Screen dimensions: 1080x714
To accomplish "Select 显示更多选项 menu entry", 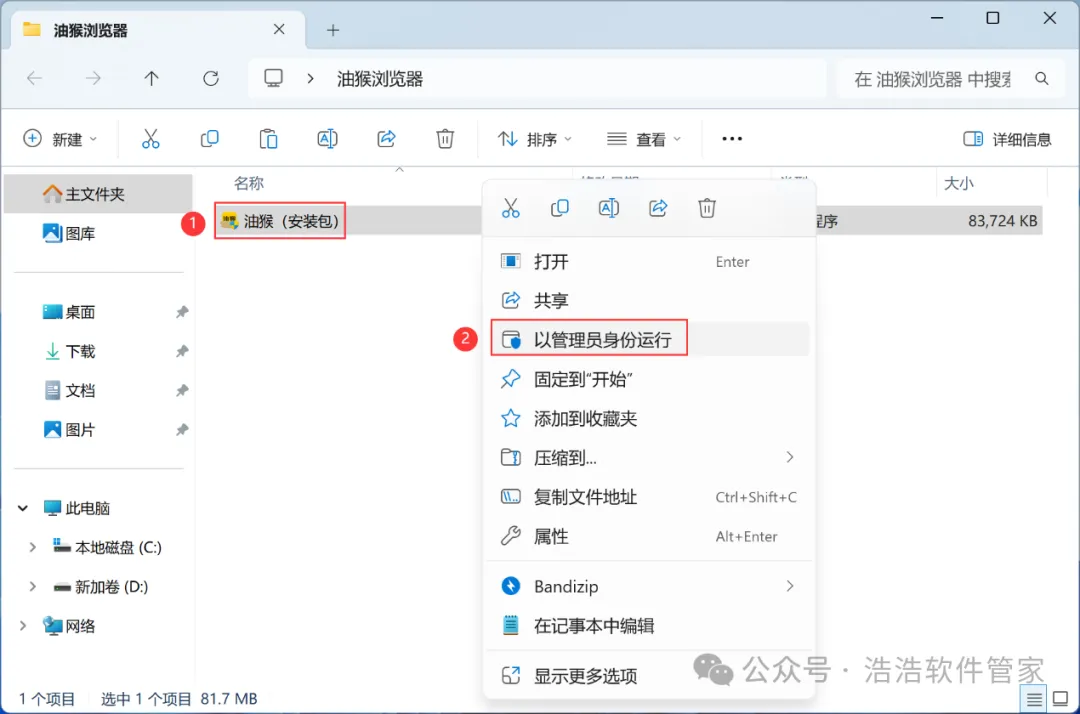I will [649, 675].
